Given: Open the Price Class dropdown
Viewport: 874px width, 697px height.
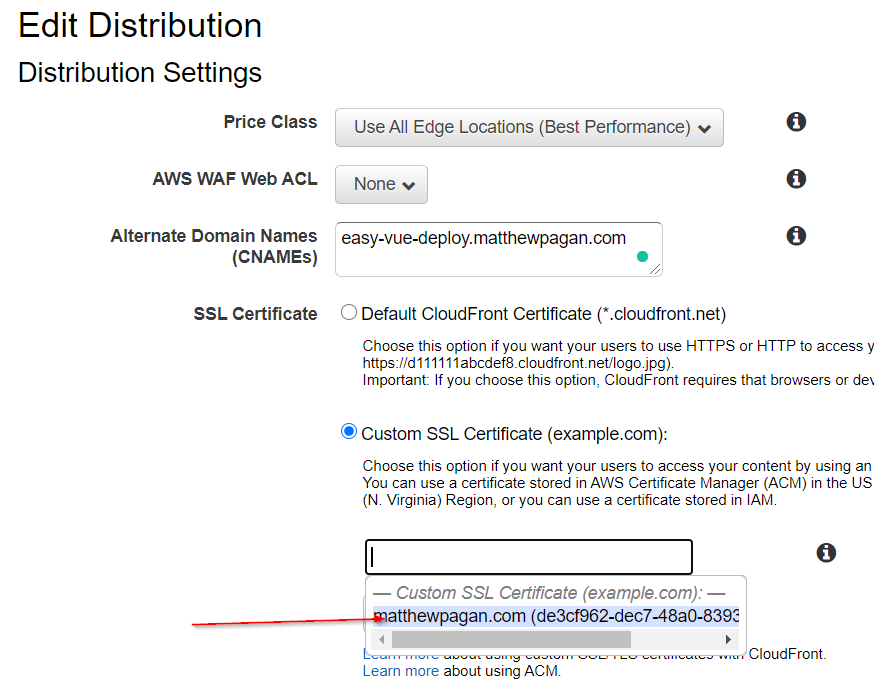Looking at the screenshot, I should pos(529,127).
